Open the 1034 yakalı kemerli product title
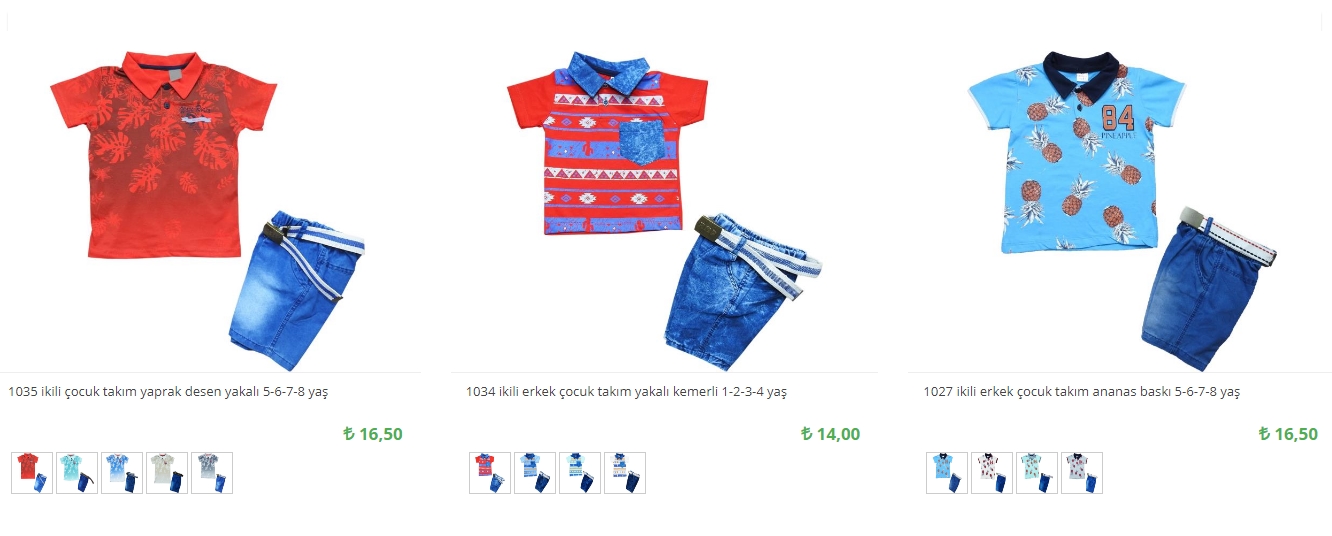Viewport: 1332px width, 536px height. (x=626, y=392)
